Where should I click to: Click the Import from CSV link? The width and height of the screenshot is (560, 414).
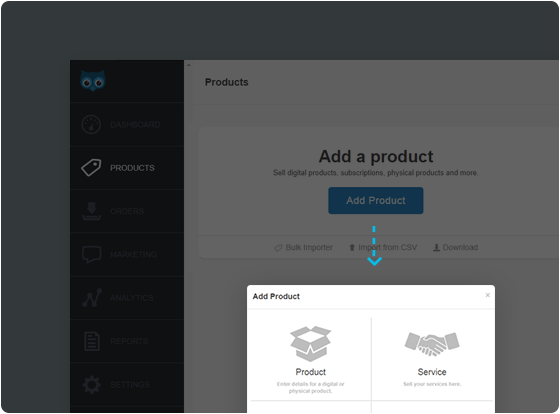pos(383,248)
